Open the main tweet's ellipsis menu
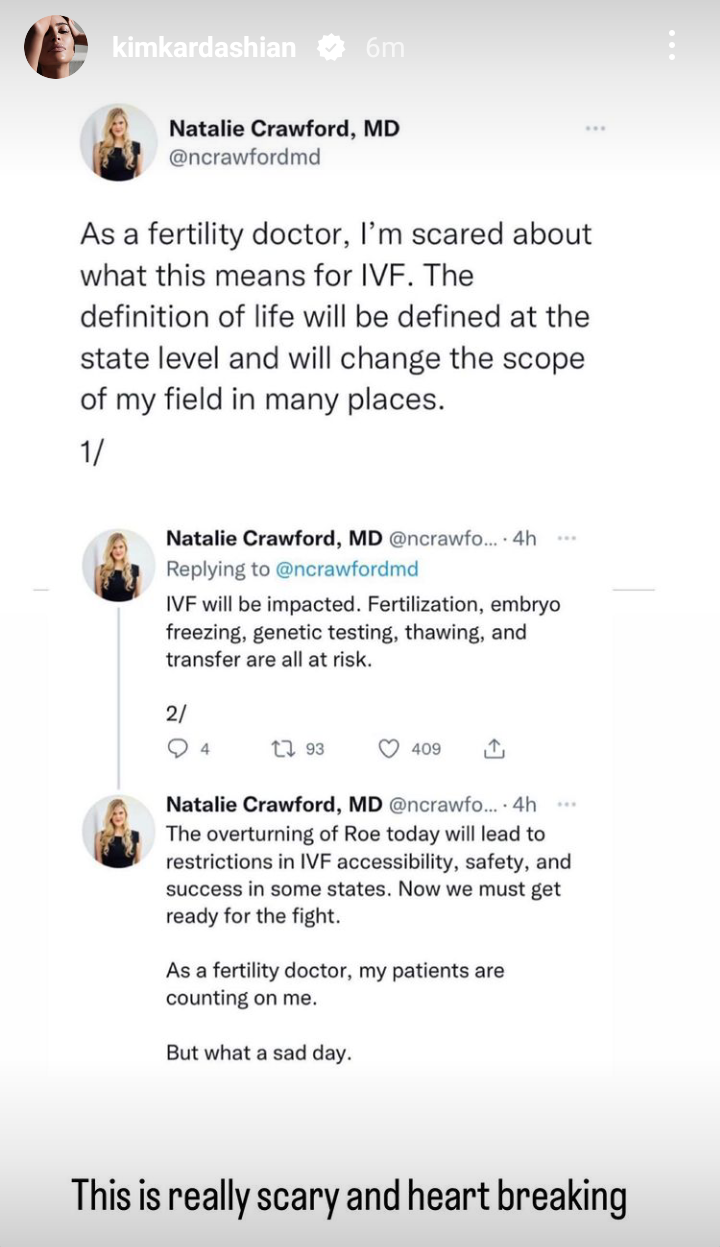 click(x=595, y=128)
